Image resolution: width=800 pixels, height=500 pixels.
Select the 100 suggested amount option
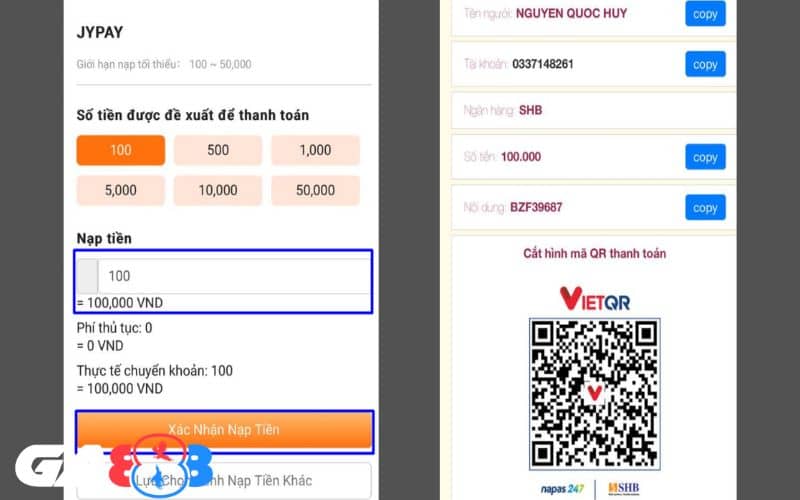pyautogui.click(x=120, y=150)
